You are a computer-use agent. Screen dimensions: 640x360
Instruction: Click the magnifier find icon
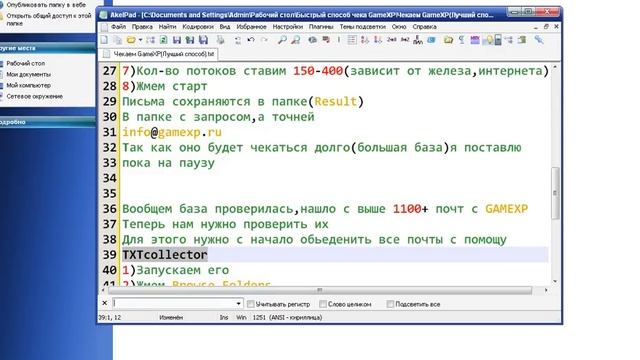pyautogui.click(x=282, y=40)
